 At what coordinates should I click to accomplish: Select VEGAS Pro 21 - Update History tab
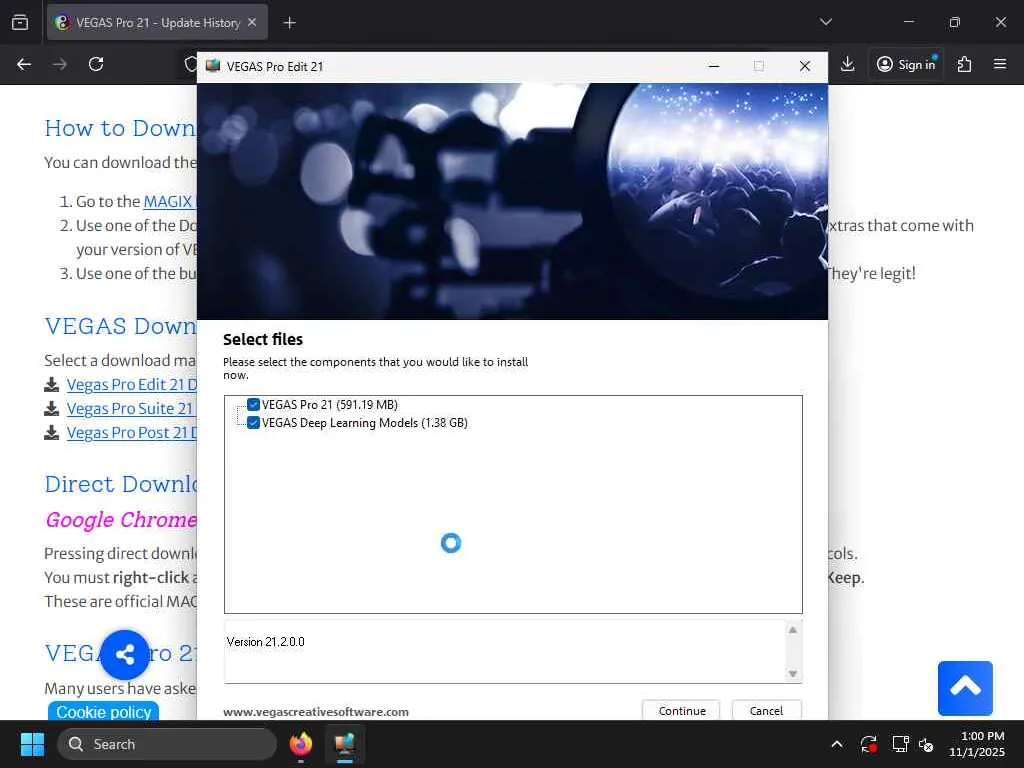[x=157, y=22]
